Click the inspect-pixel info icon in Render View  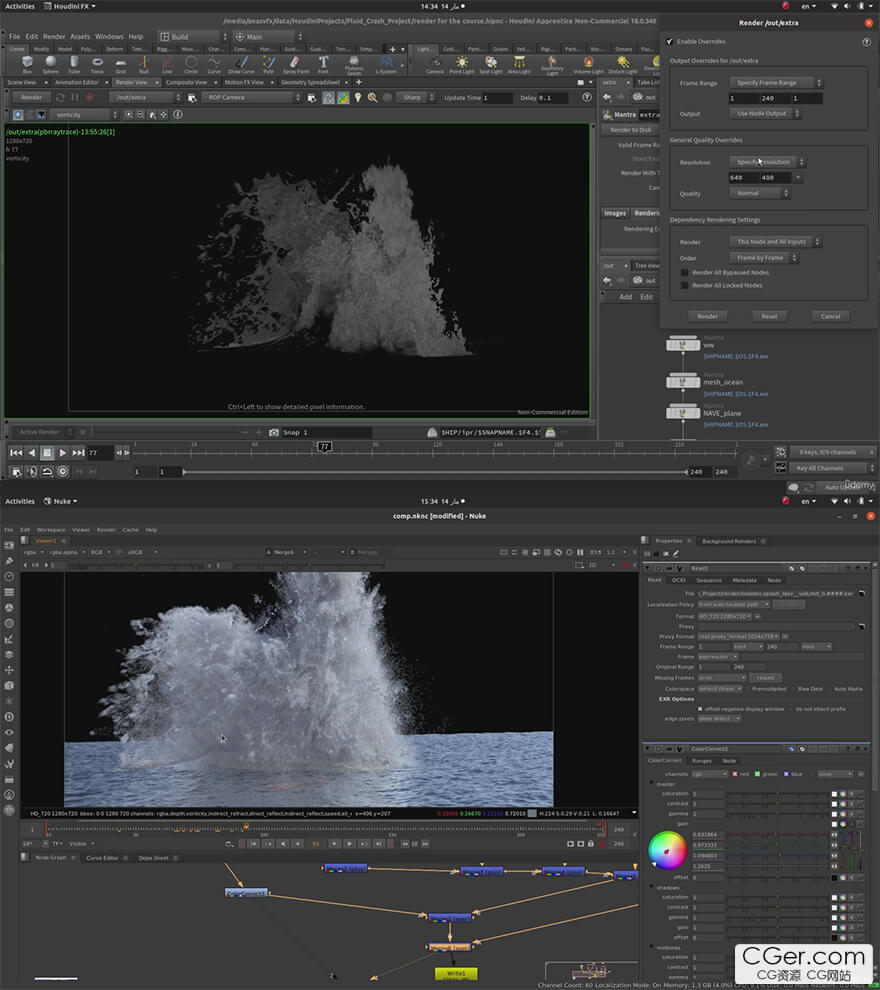point(178,115)
